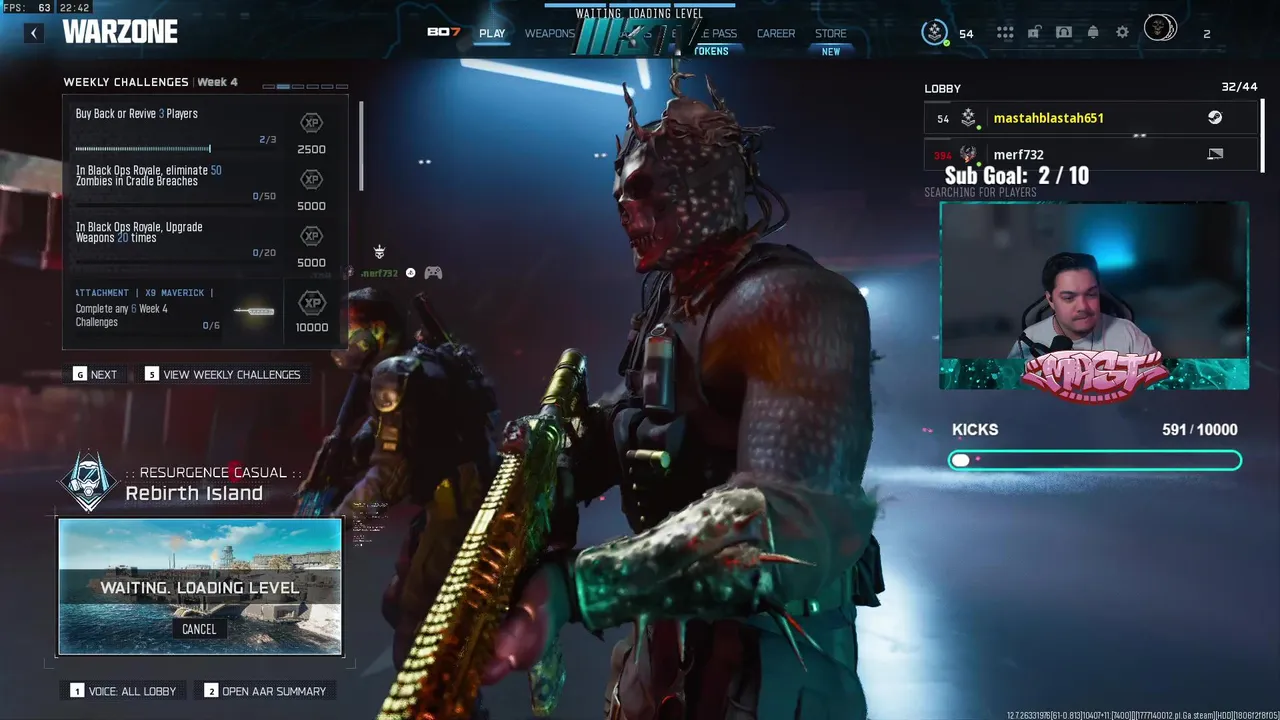1280x720 pixels.
Task: Go back using the arrow beside WARZONE
Action: [x=33, y=33]
